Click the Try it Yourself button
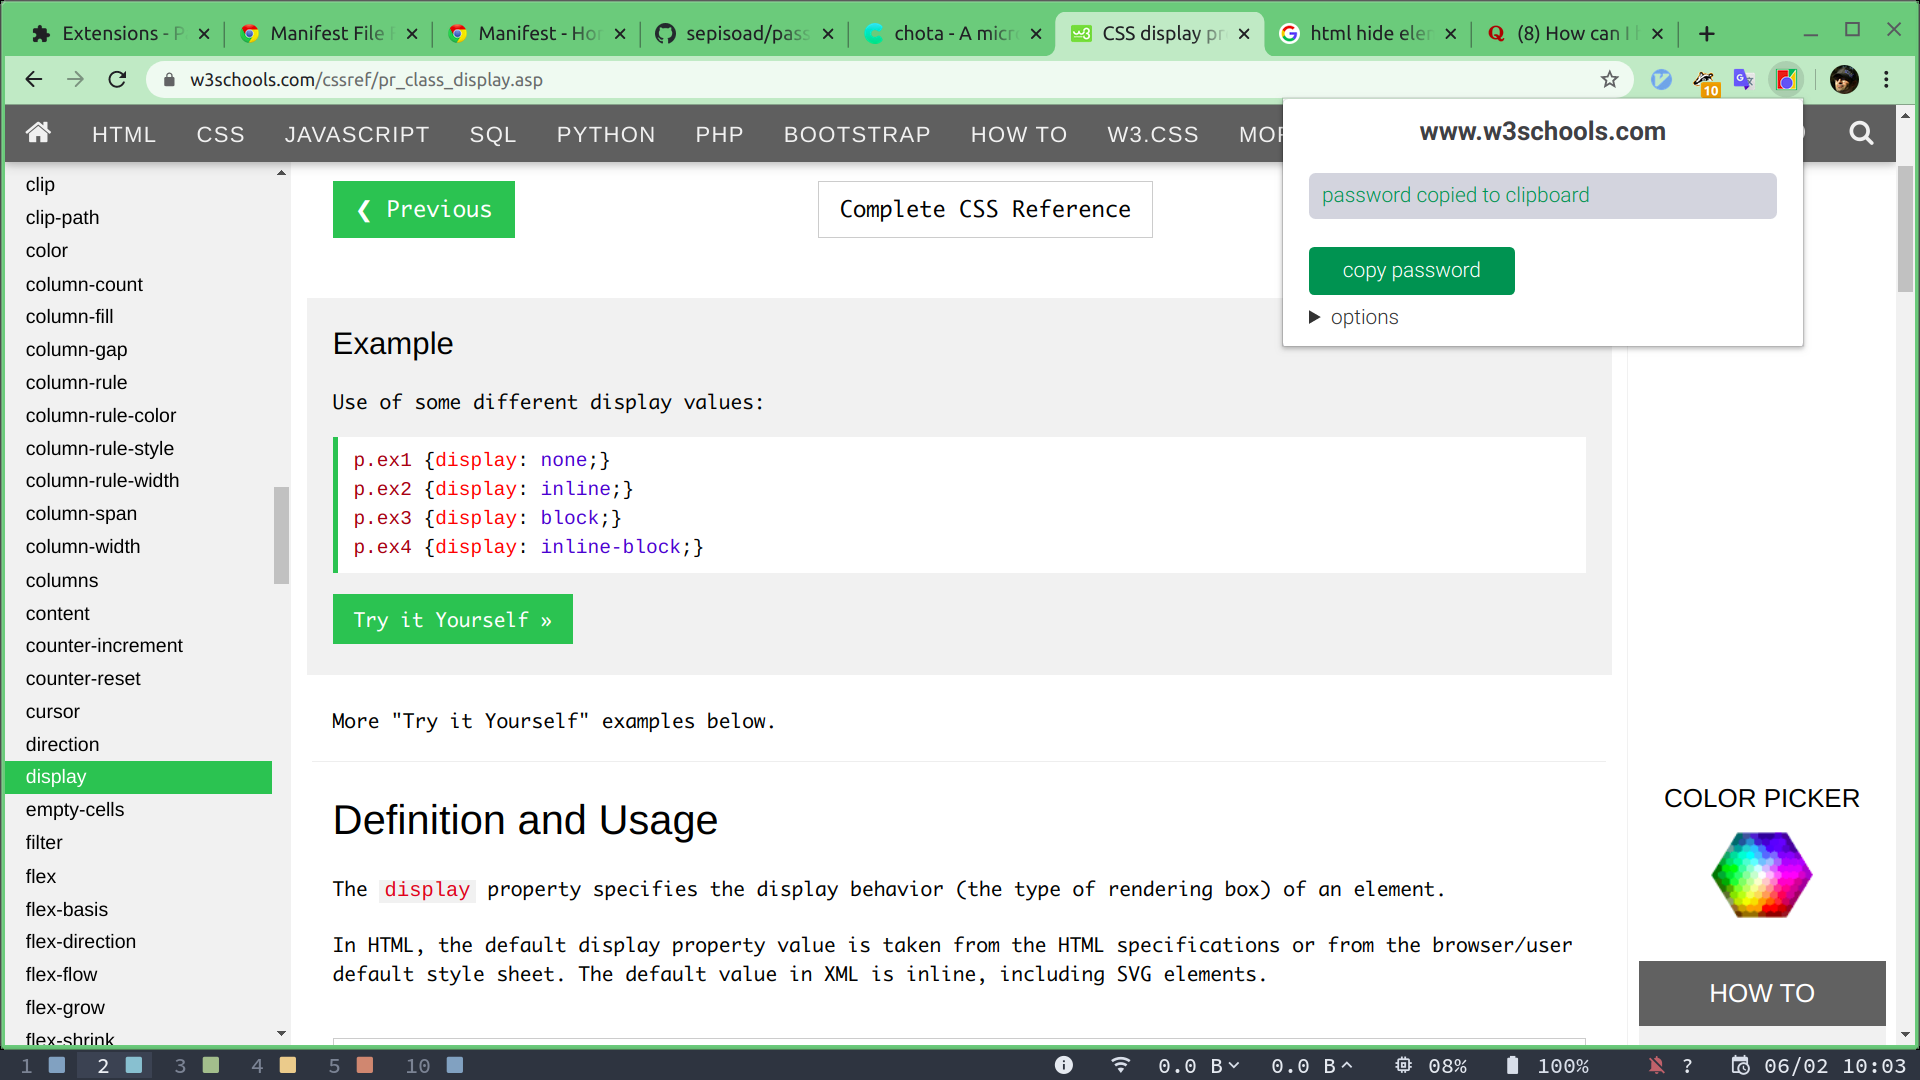 click(x=452, y=620)
